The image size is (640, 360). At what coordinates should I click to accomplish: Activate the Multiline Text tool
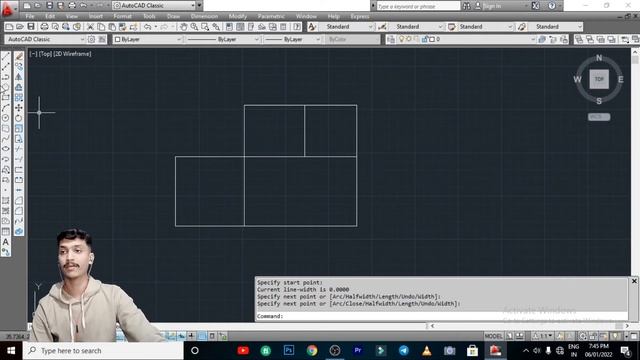6,242
